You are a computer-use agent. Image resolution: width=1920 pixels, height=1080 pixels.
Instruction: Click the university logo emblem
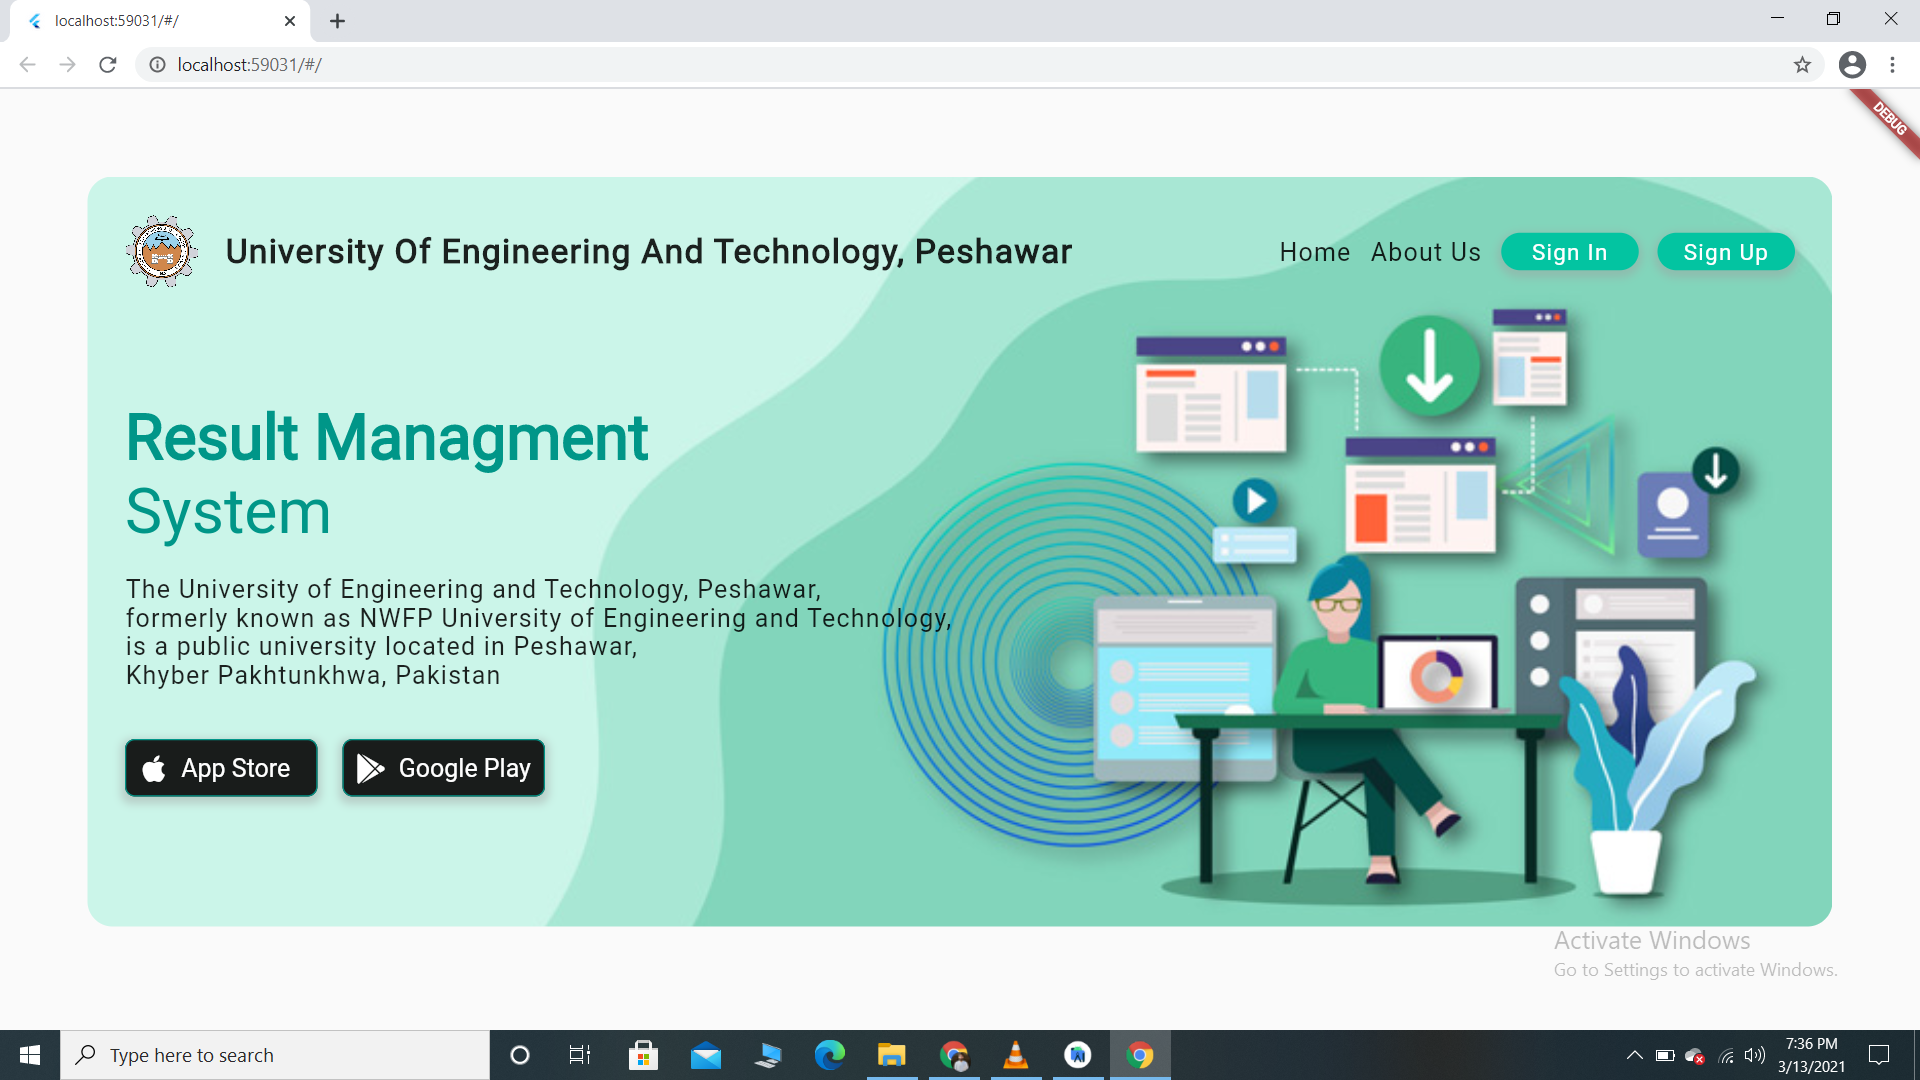pyautogui.click(x=162, y=251)
